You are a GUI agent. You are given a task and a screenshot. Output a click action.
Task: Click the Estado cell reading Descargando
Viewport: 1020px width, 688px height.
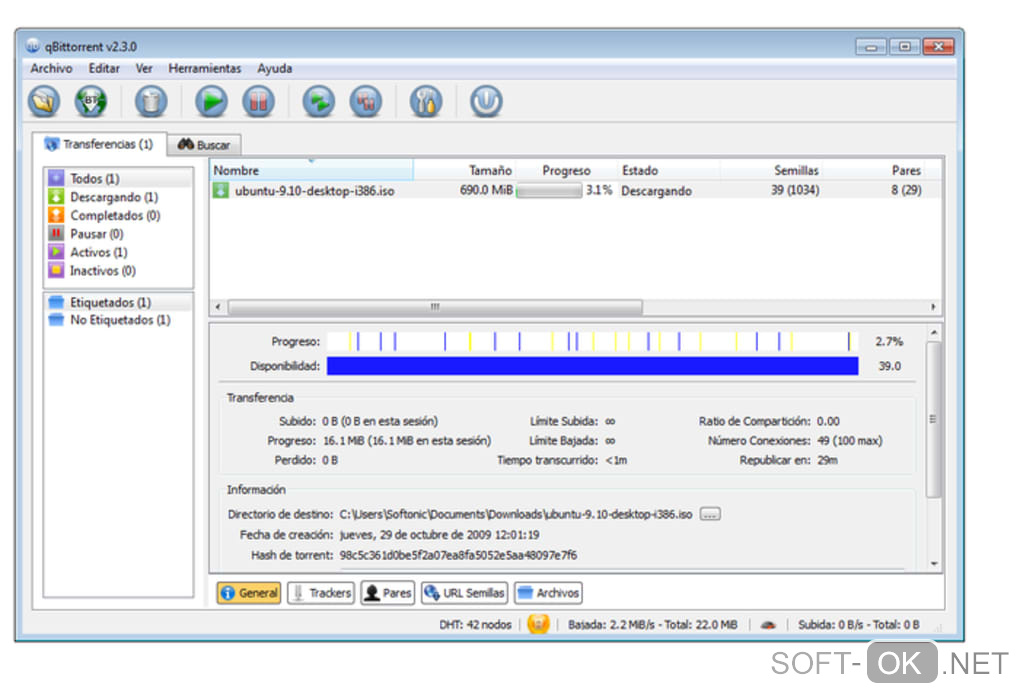[656, 191]
